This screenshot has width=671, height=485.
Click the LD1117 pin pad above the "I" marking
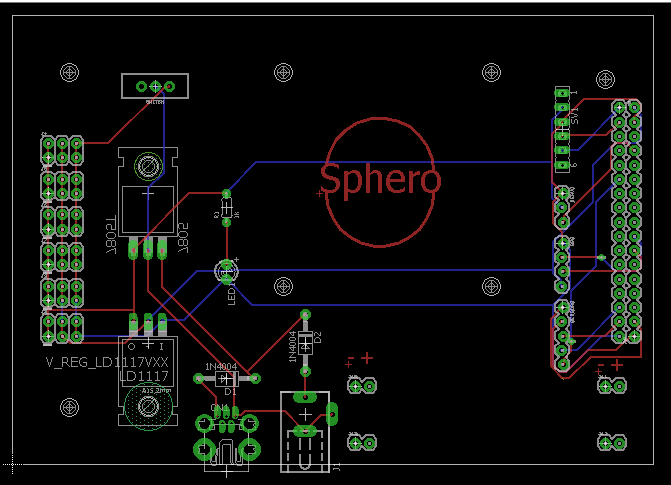162,323
